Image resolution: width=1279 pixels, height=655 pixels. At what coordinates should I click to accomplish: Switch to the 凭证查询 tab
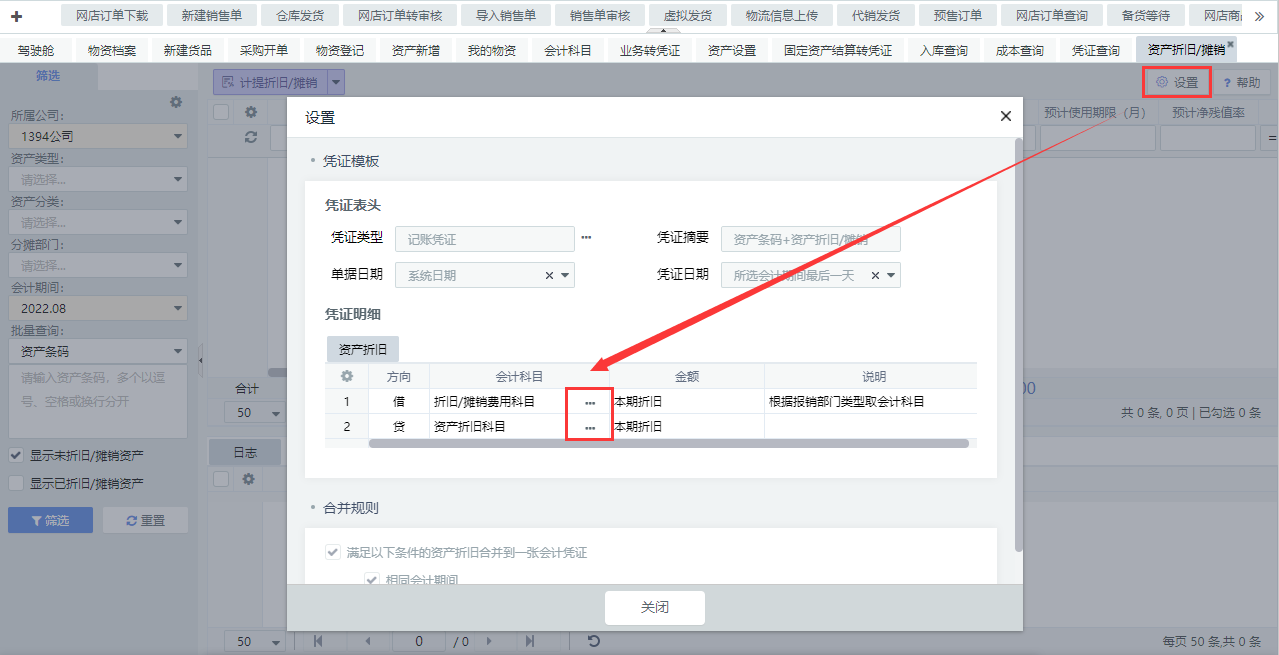[x=1095, y=50]
